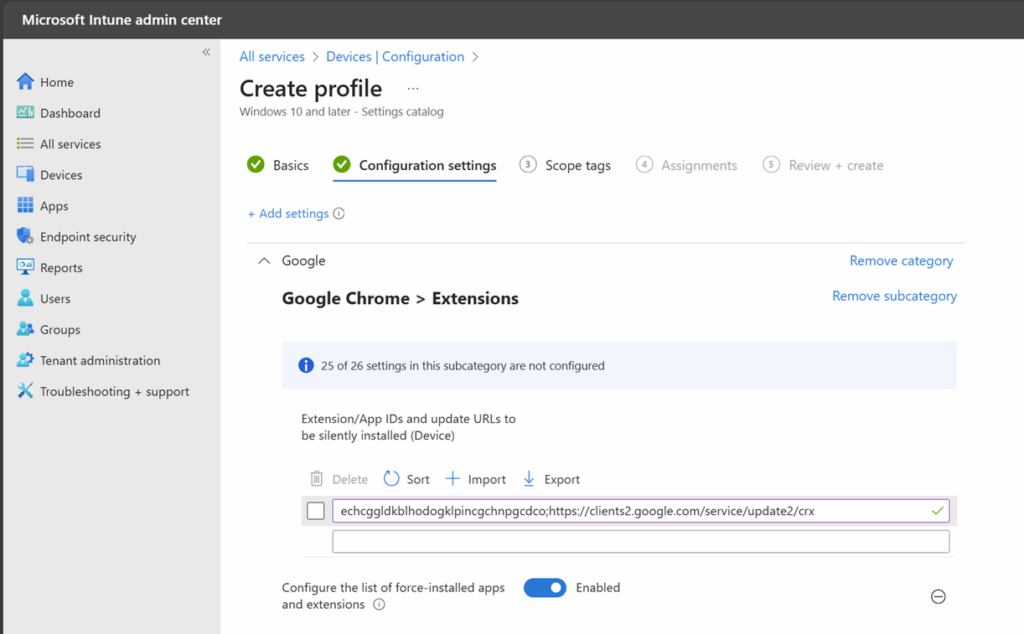The width and height of the screenshot is (1024, 634).
Task: Click the 'Windows 10 and later - Settings catalog' subtitle
Action: coord(342,112)
